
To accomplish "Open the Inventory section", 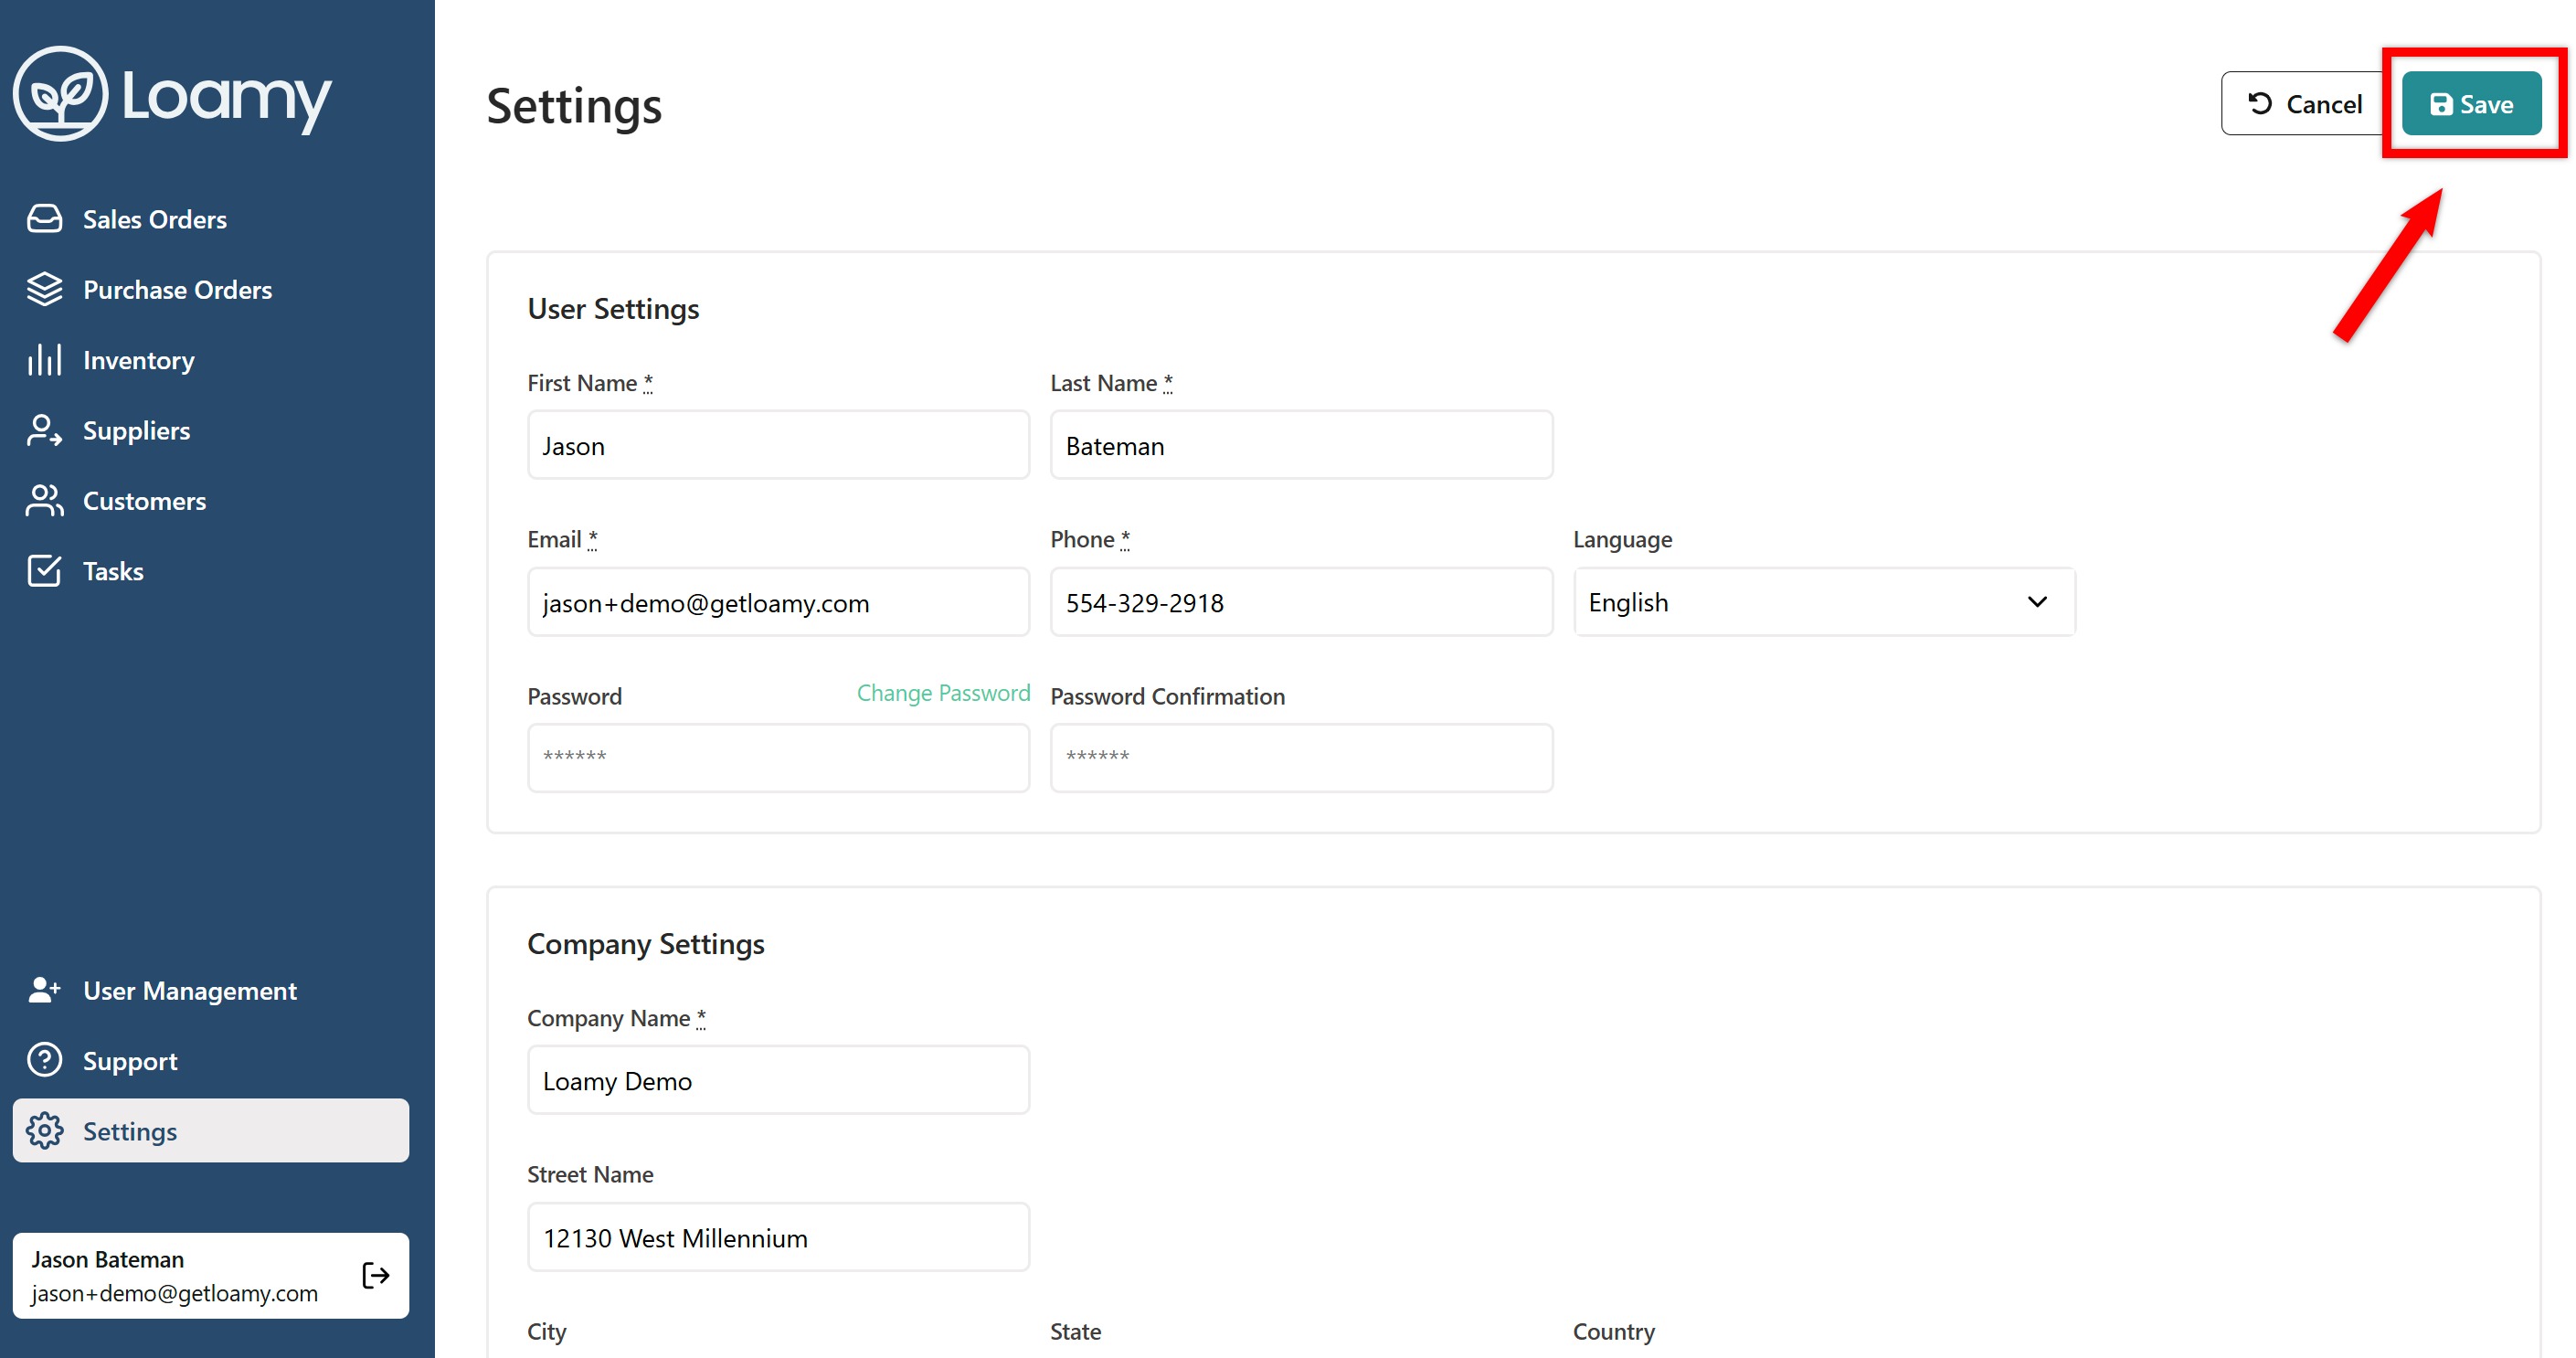I will coord(211,360).
